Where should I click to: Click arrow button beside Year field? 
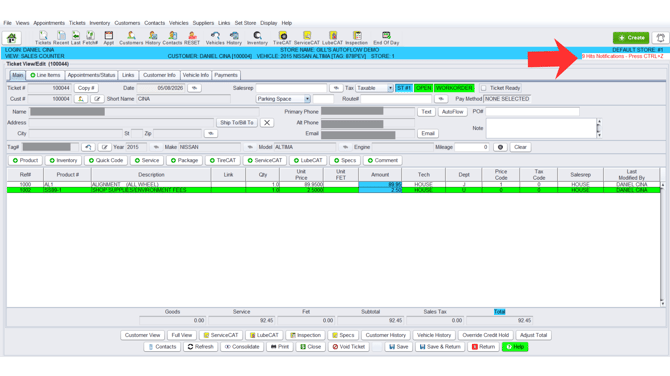156,147
